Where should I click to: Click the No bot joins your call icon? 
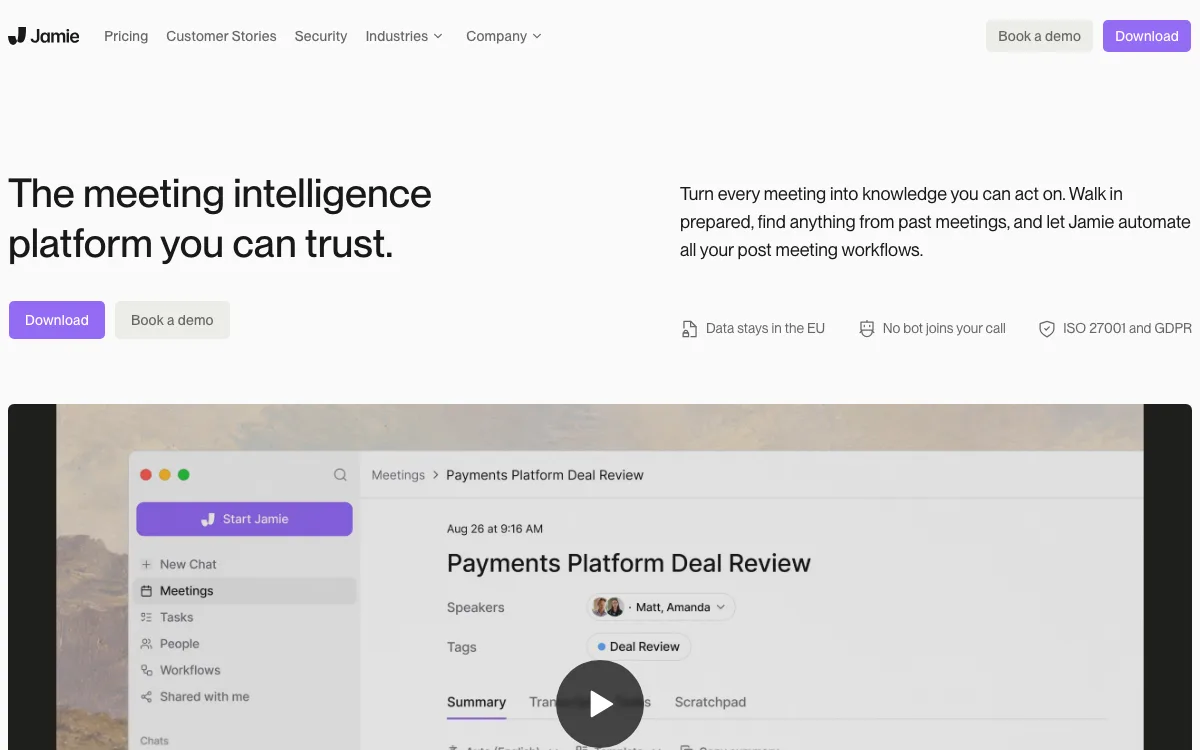click(x=867, y=329)
